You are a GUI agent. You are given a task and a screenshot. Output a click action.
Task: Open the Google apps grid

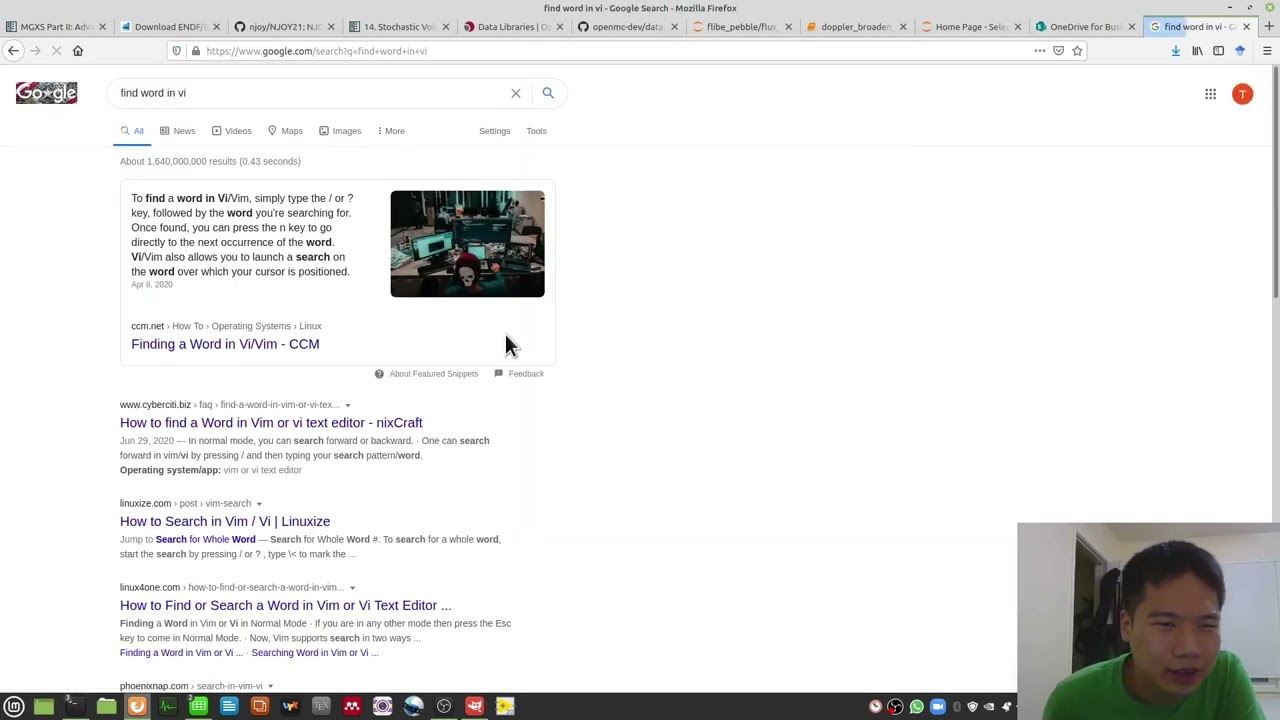(x=1210, y=94)
